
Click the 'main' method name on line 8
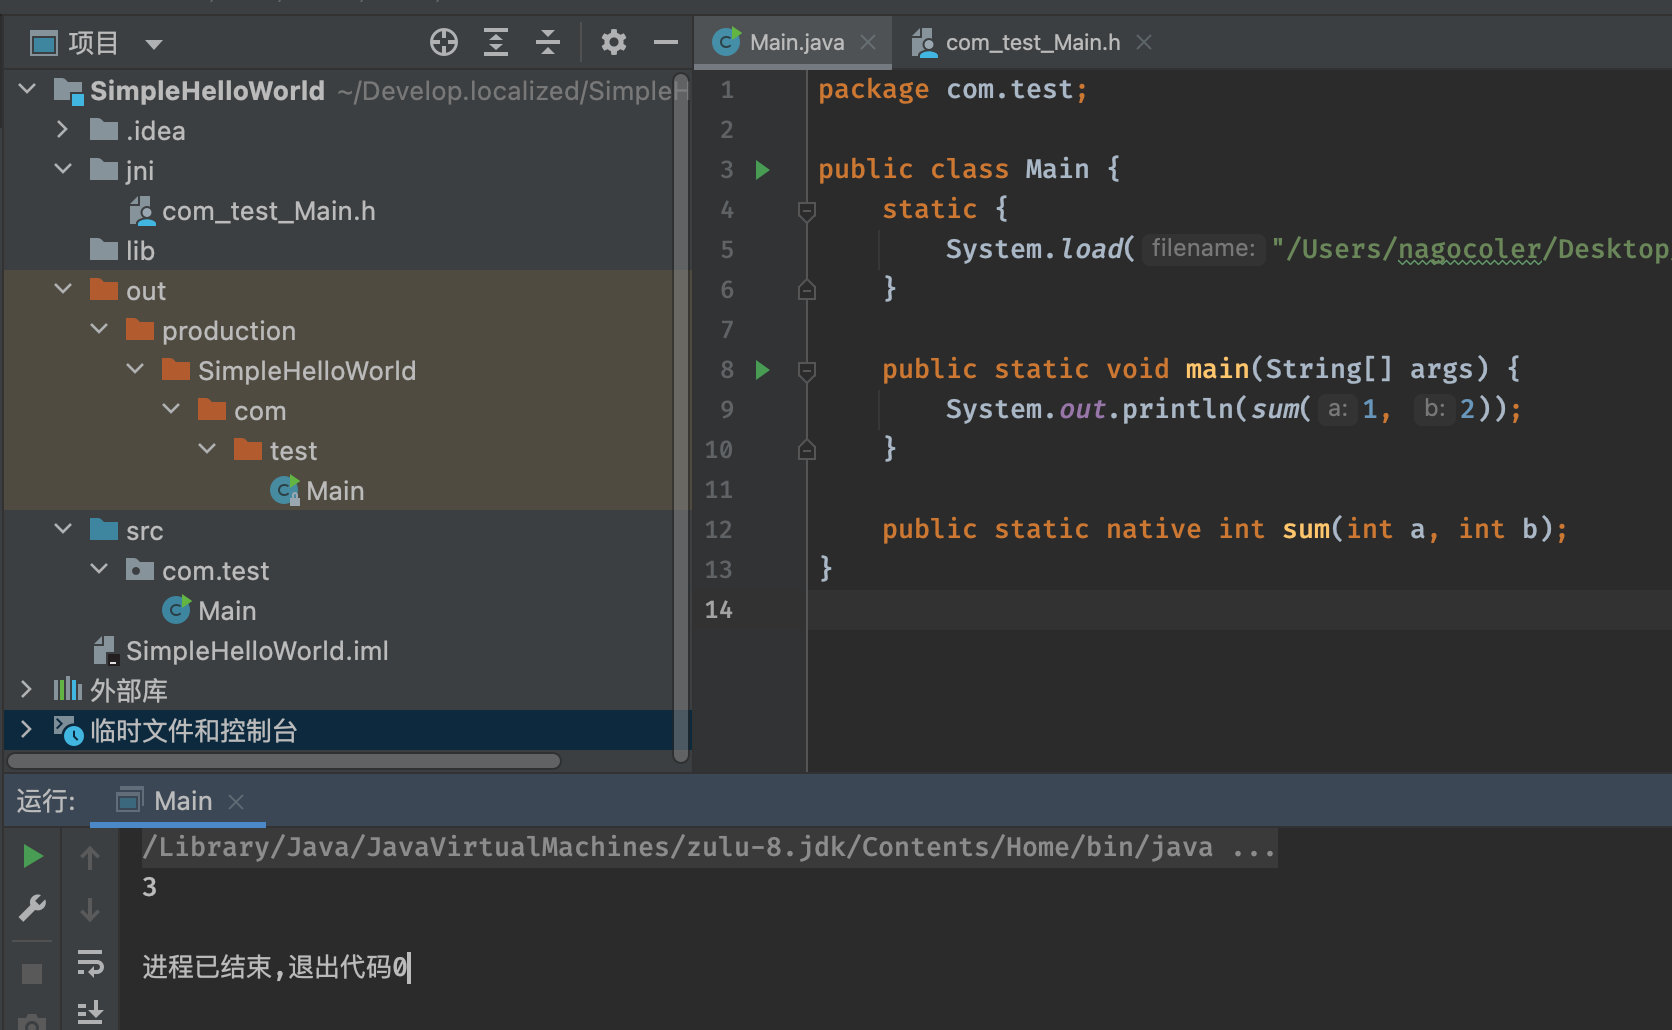click(1217, 369)
